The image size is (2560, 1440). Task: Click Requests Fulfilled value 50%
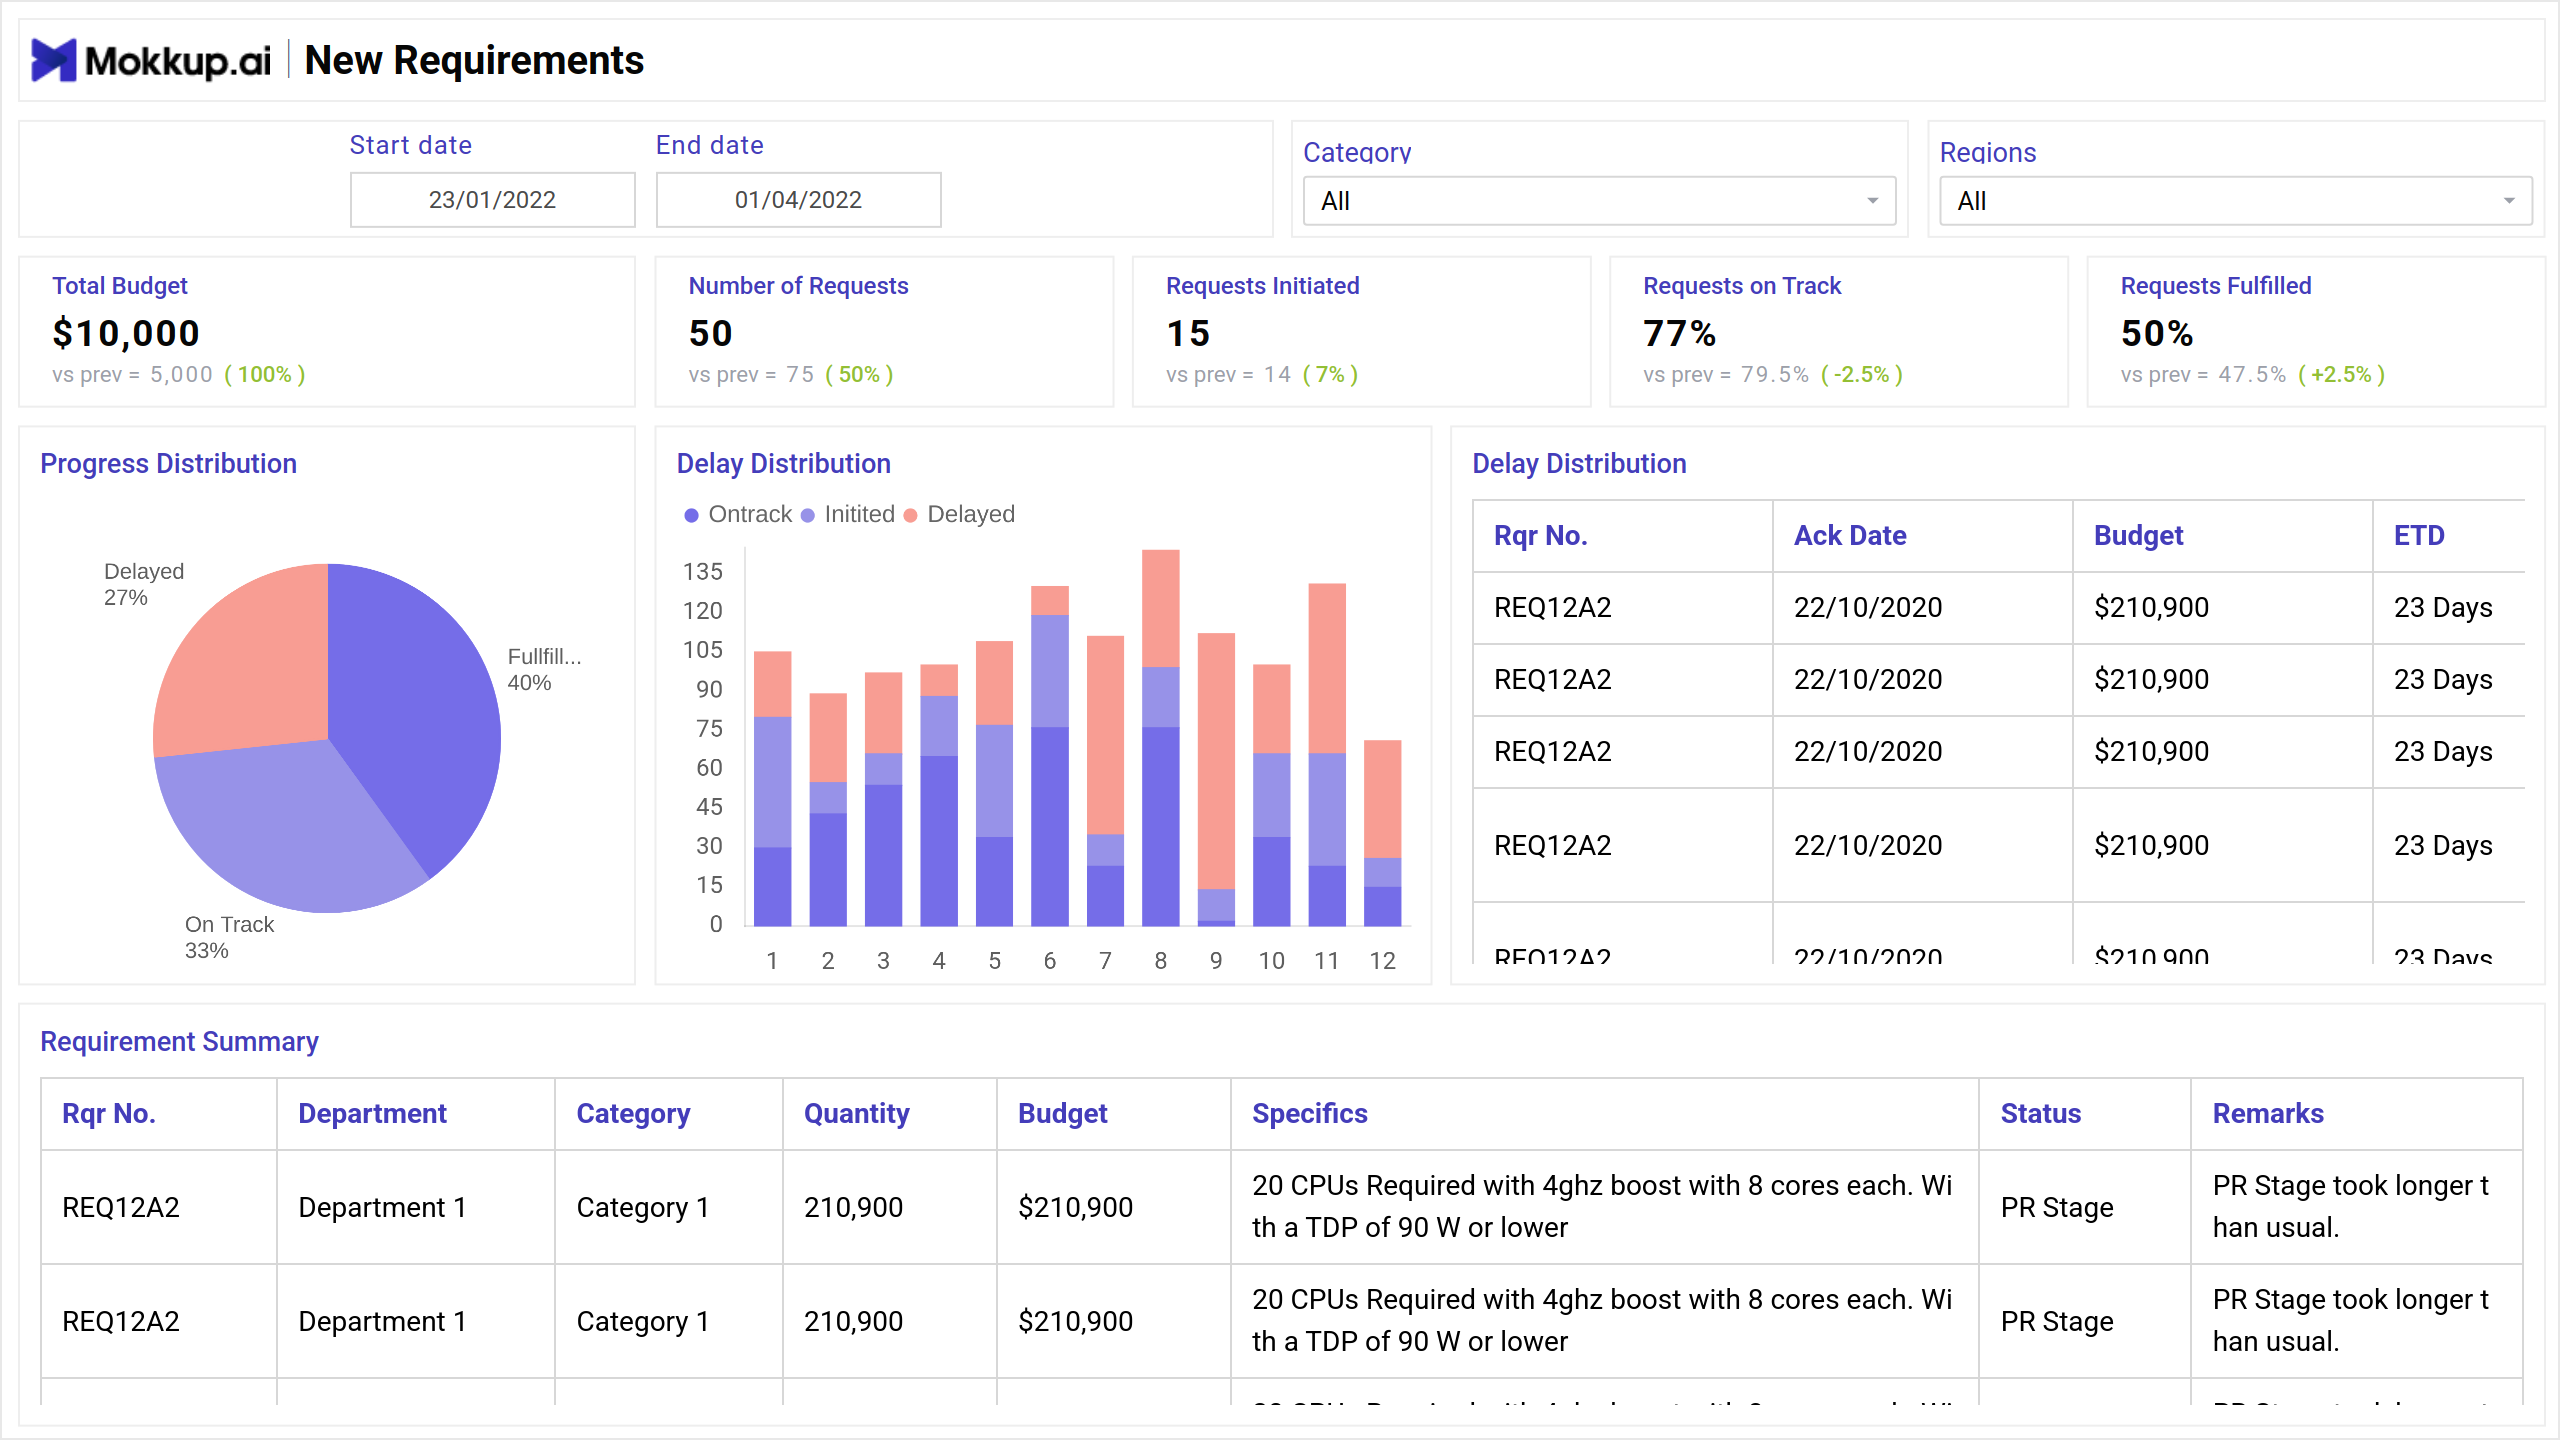(2157, 333)
